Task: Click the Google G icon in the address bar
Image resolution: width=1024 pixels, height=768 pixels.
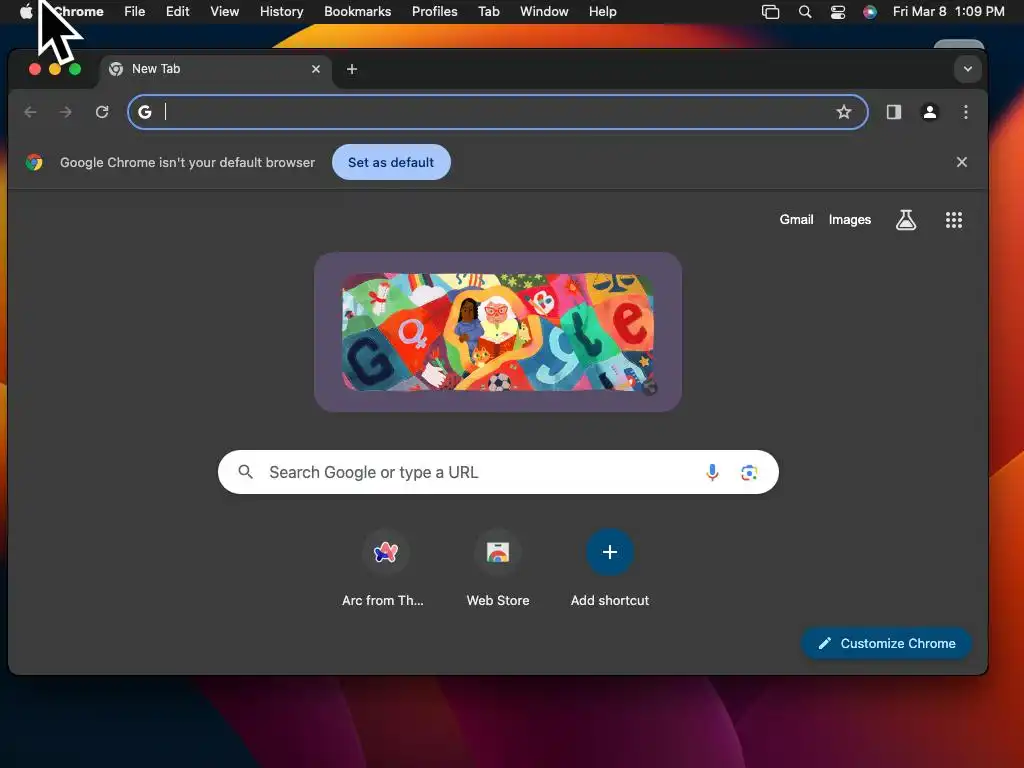Action: coord(144,112)
